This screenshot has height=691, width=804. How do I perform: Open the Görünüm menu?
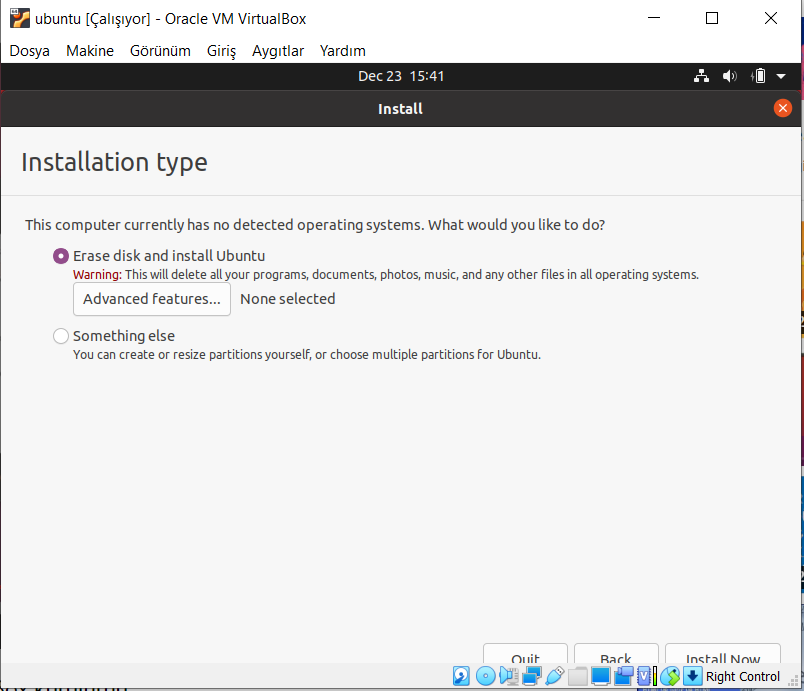(x=160, y=51)
